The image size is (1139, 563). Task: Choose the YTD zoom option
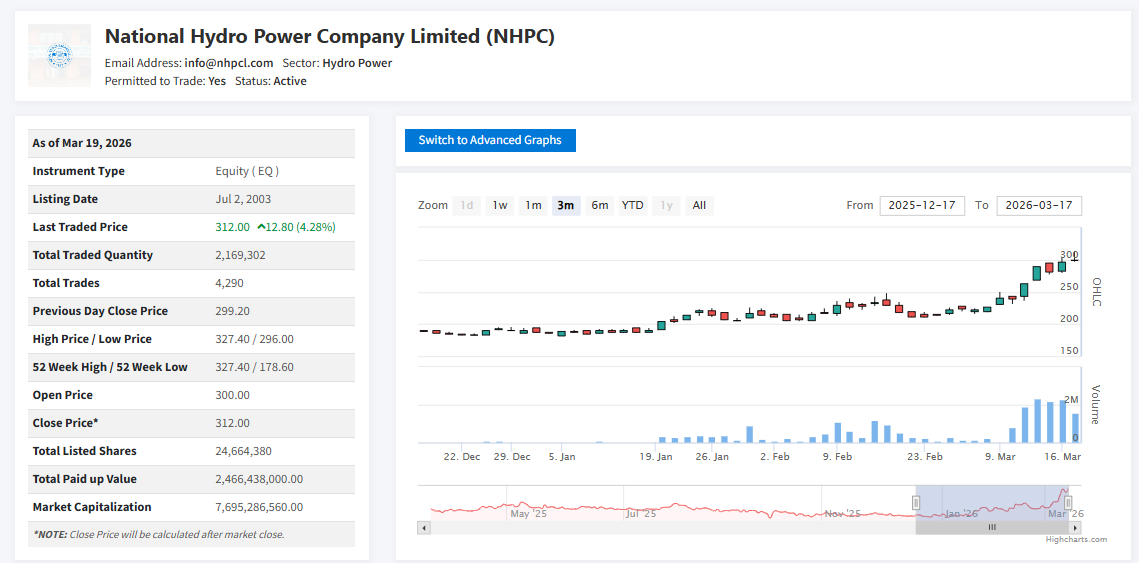pyautogui.click(x=632, y=205)
